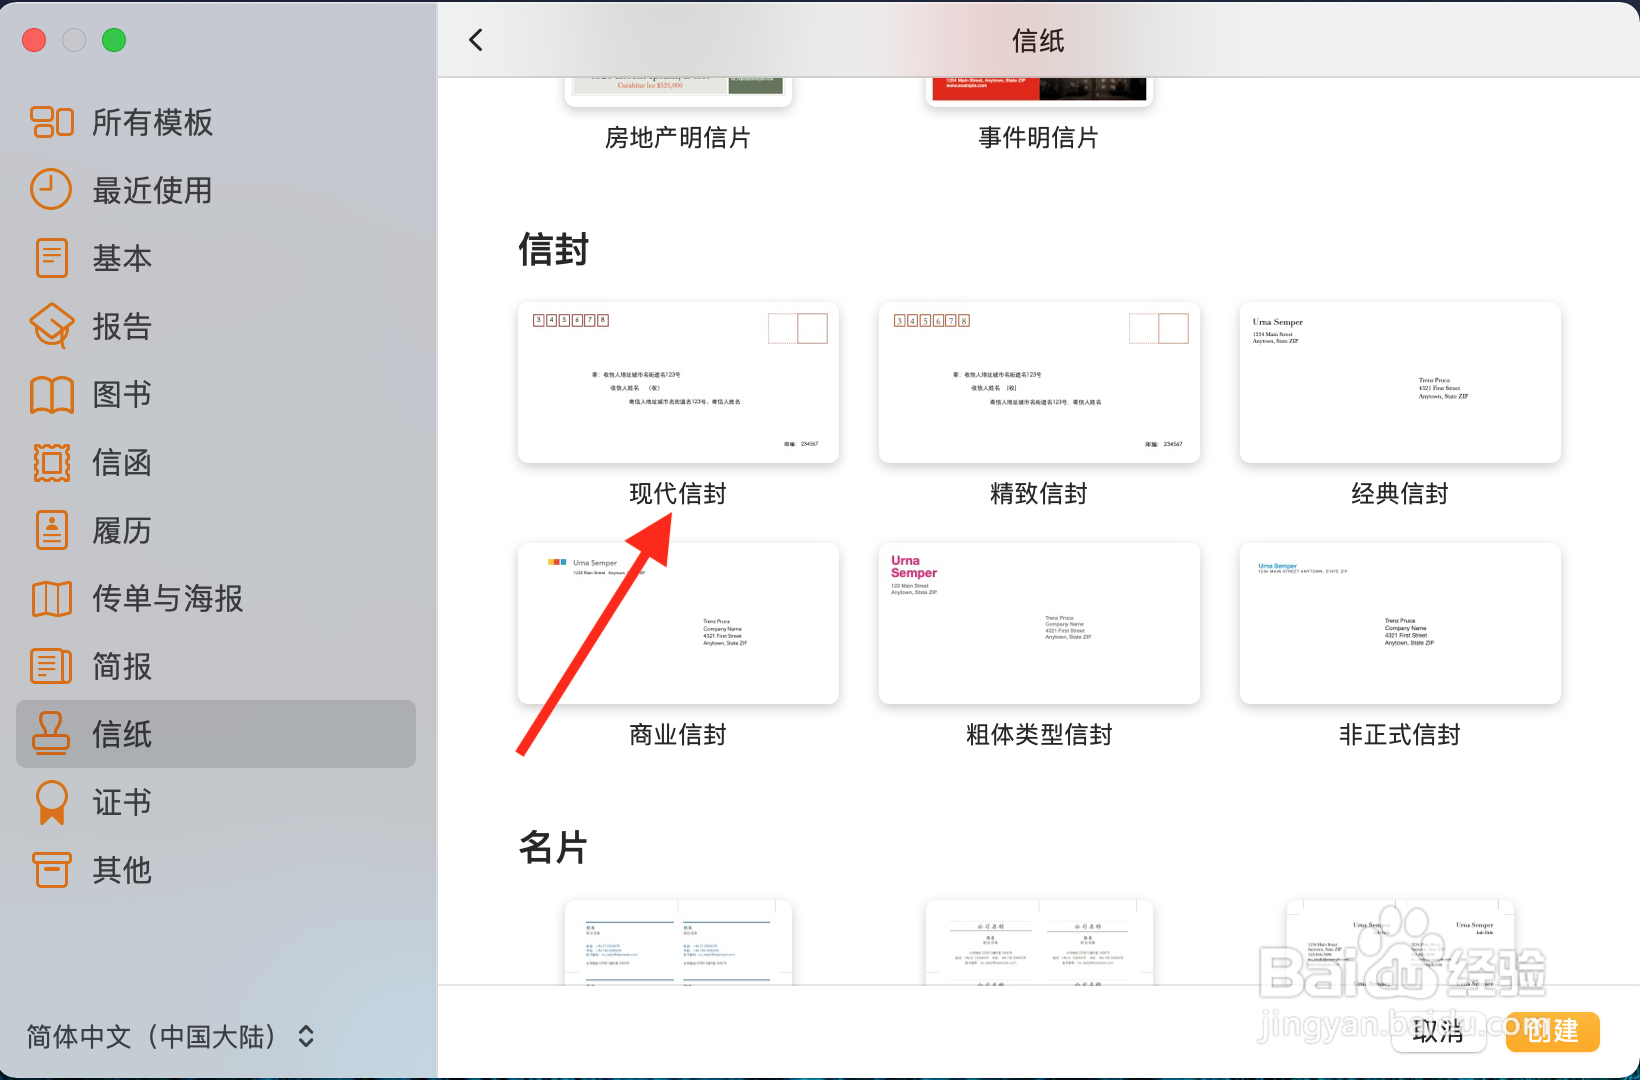Go back using the top-left chevron
1640x1080 pixels.
[x=475, y=40]
